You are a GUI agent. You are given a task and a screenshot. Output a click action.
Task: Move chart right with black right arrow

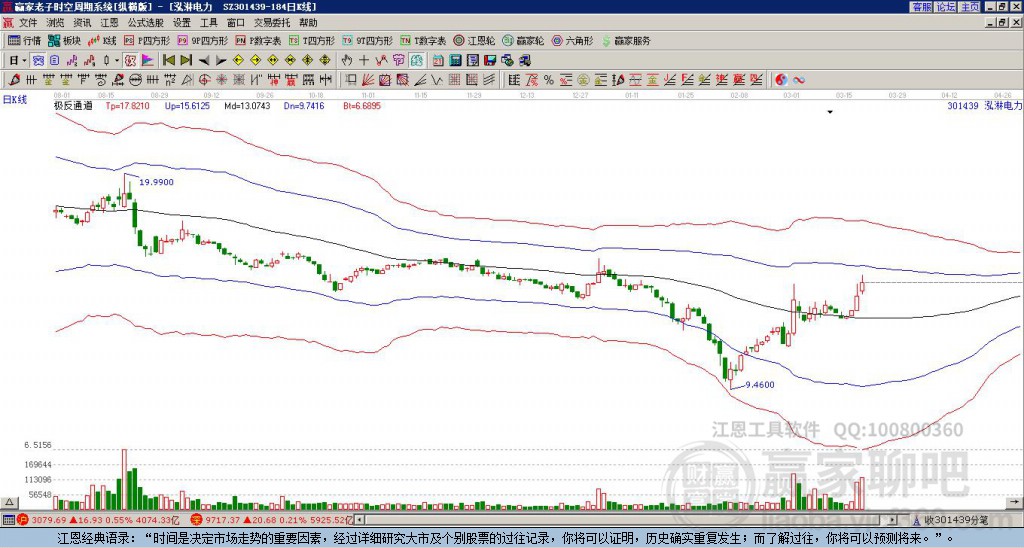coord(221,61)
